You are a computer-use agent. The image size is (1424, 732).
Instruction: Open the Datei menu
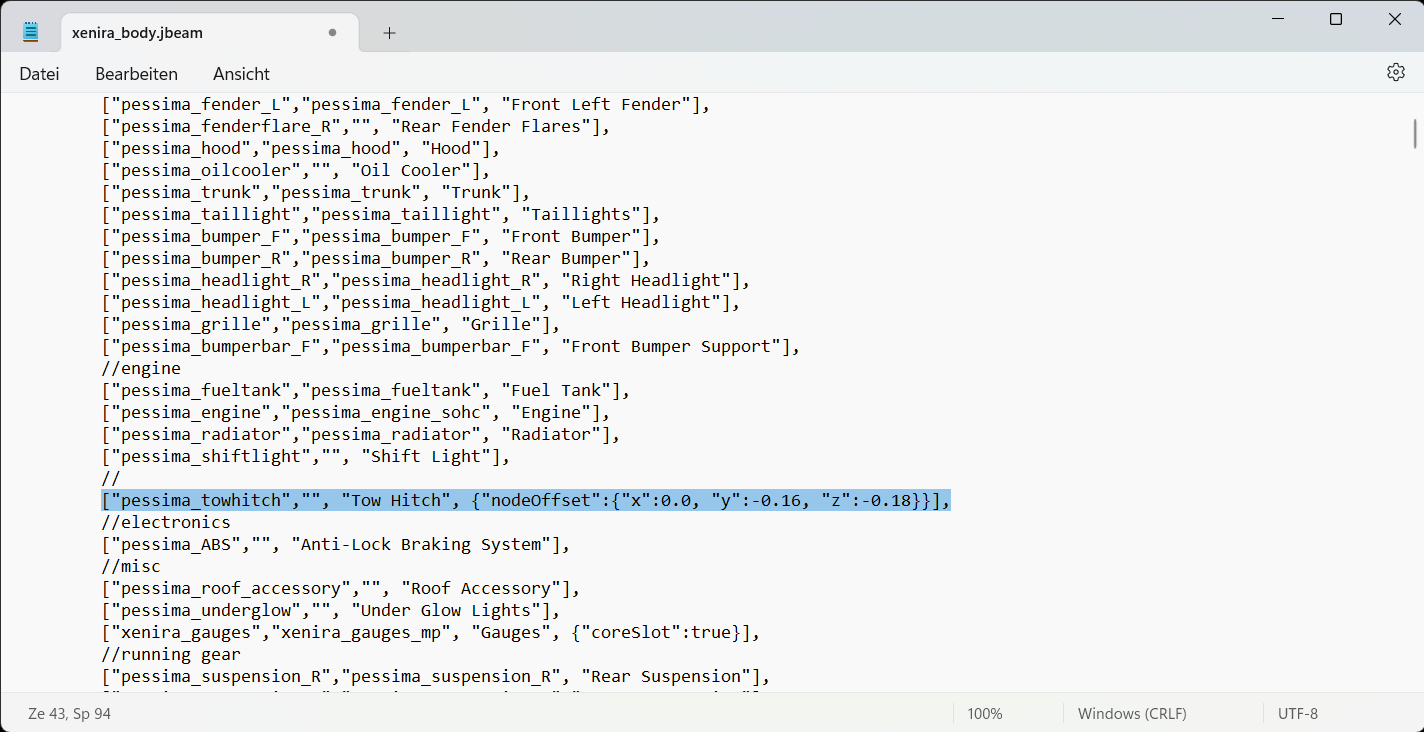[x=39, y=74]
